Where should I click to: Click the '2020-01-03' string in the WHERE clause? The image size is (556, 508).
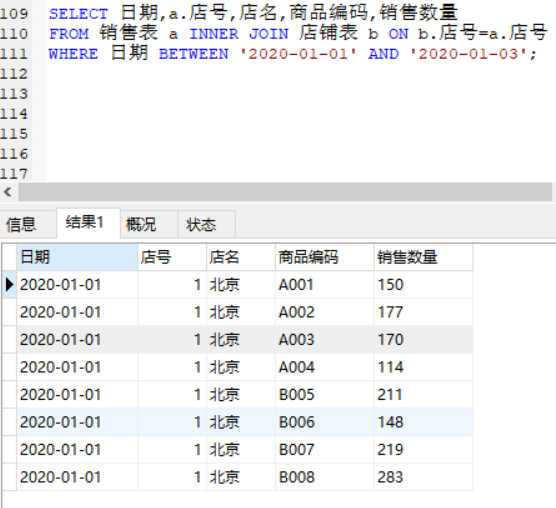[469, 54]
